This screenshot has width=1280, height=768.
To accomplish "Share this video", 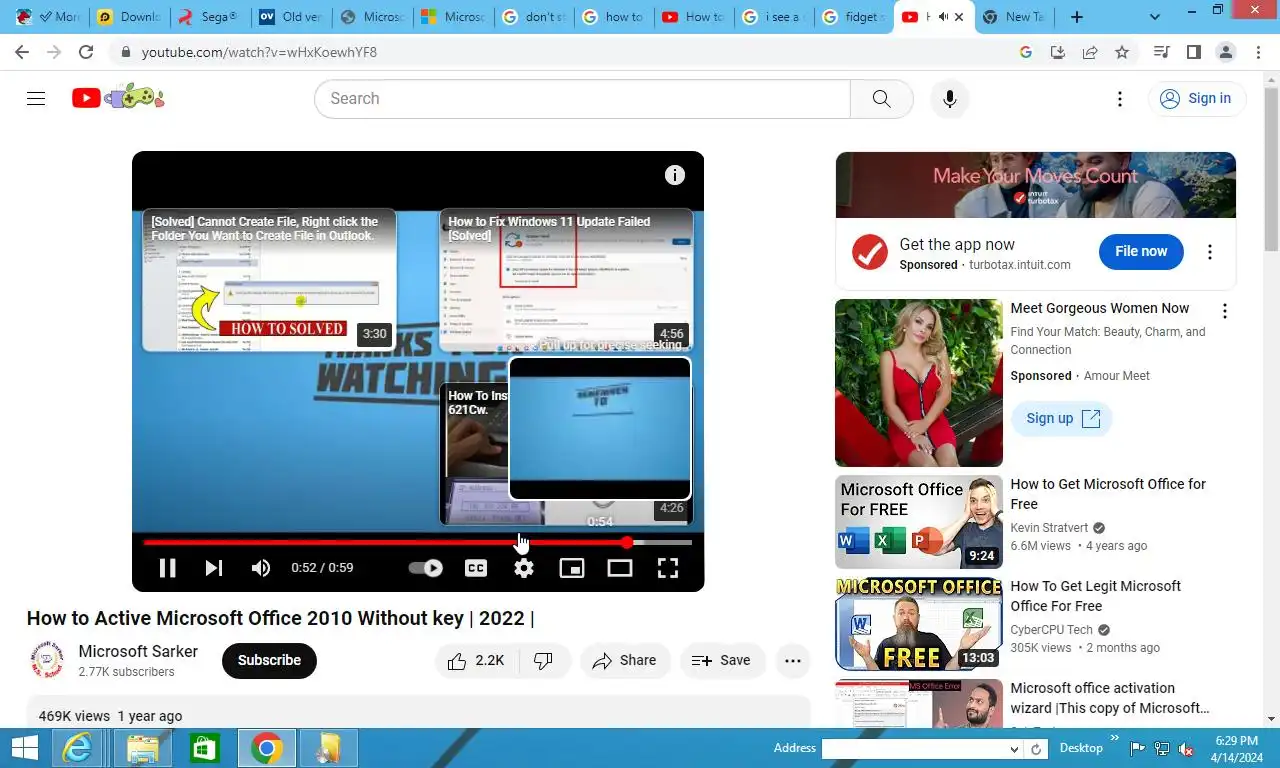I will point(625,660).
